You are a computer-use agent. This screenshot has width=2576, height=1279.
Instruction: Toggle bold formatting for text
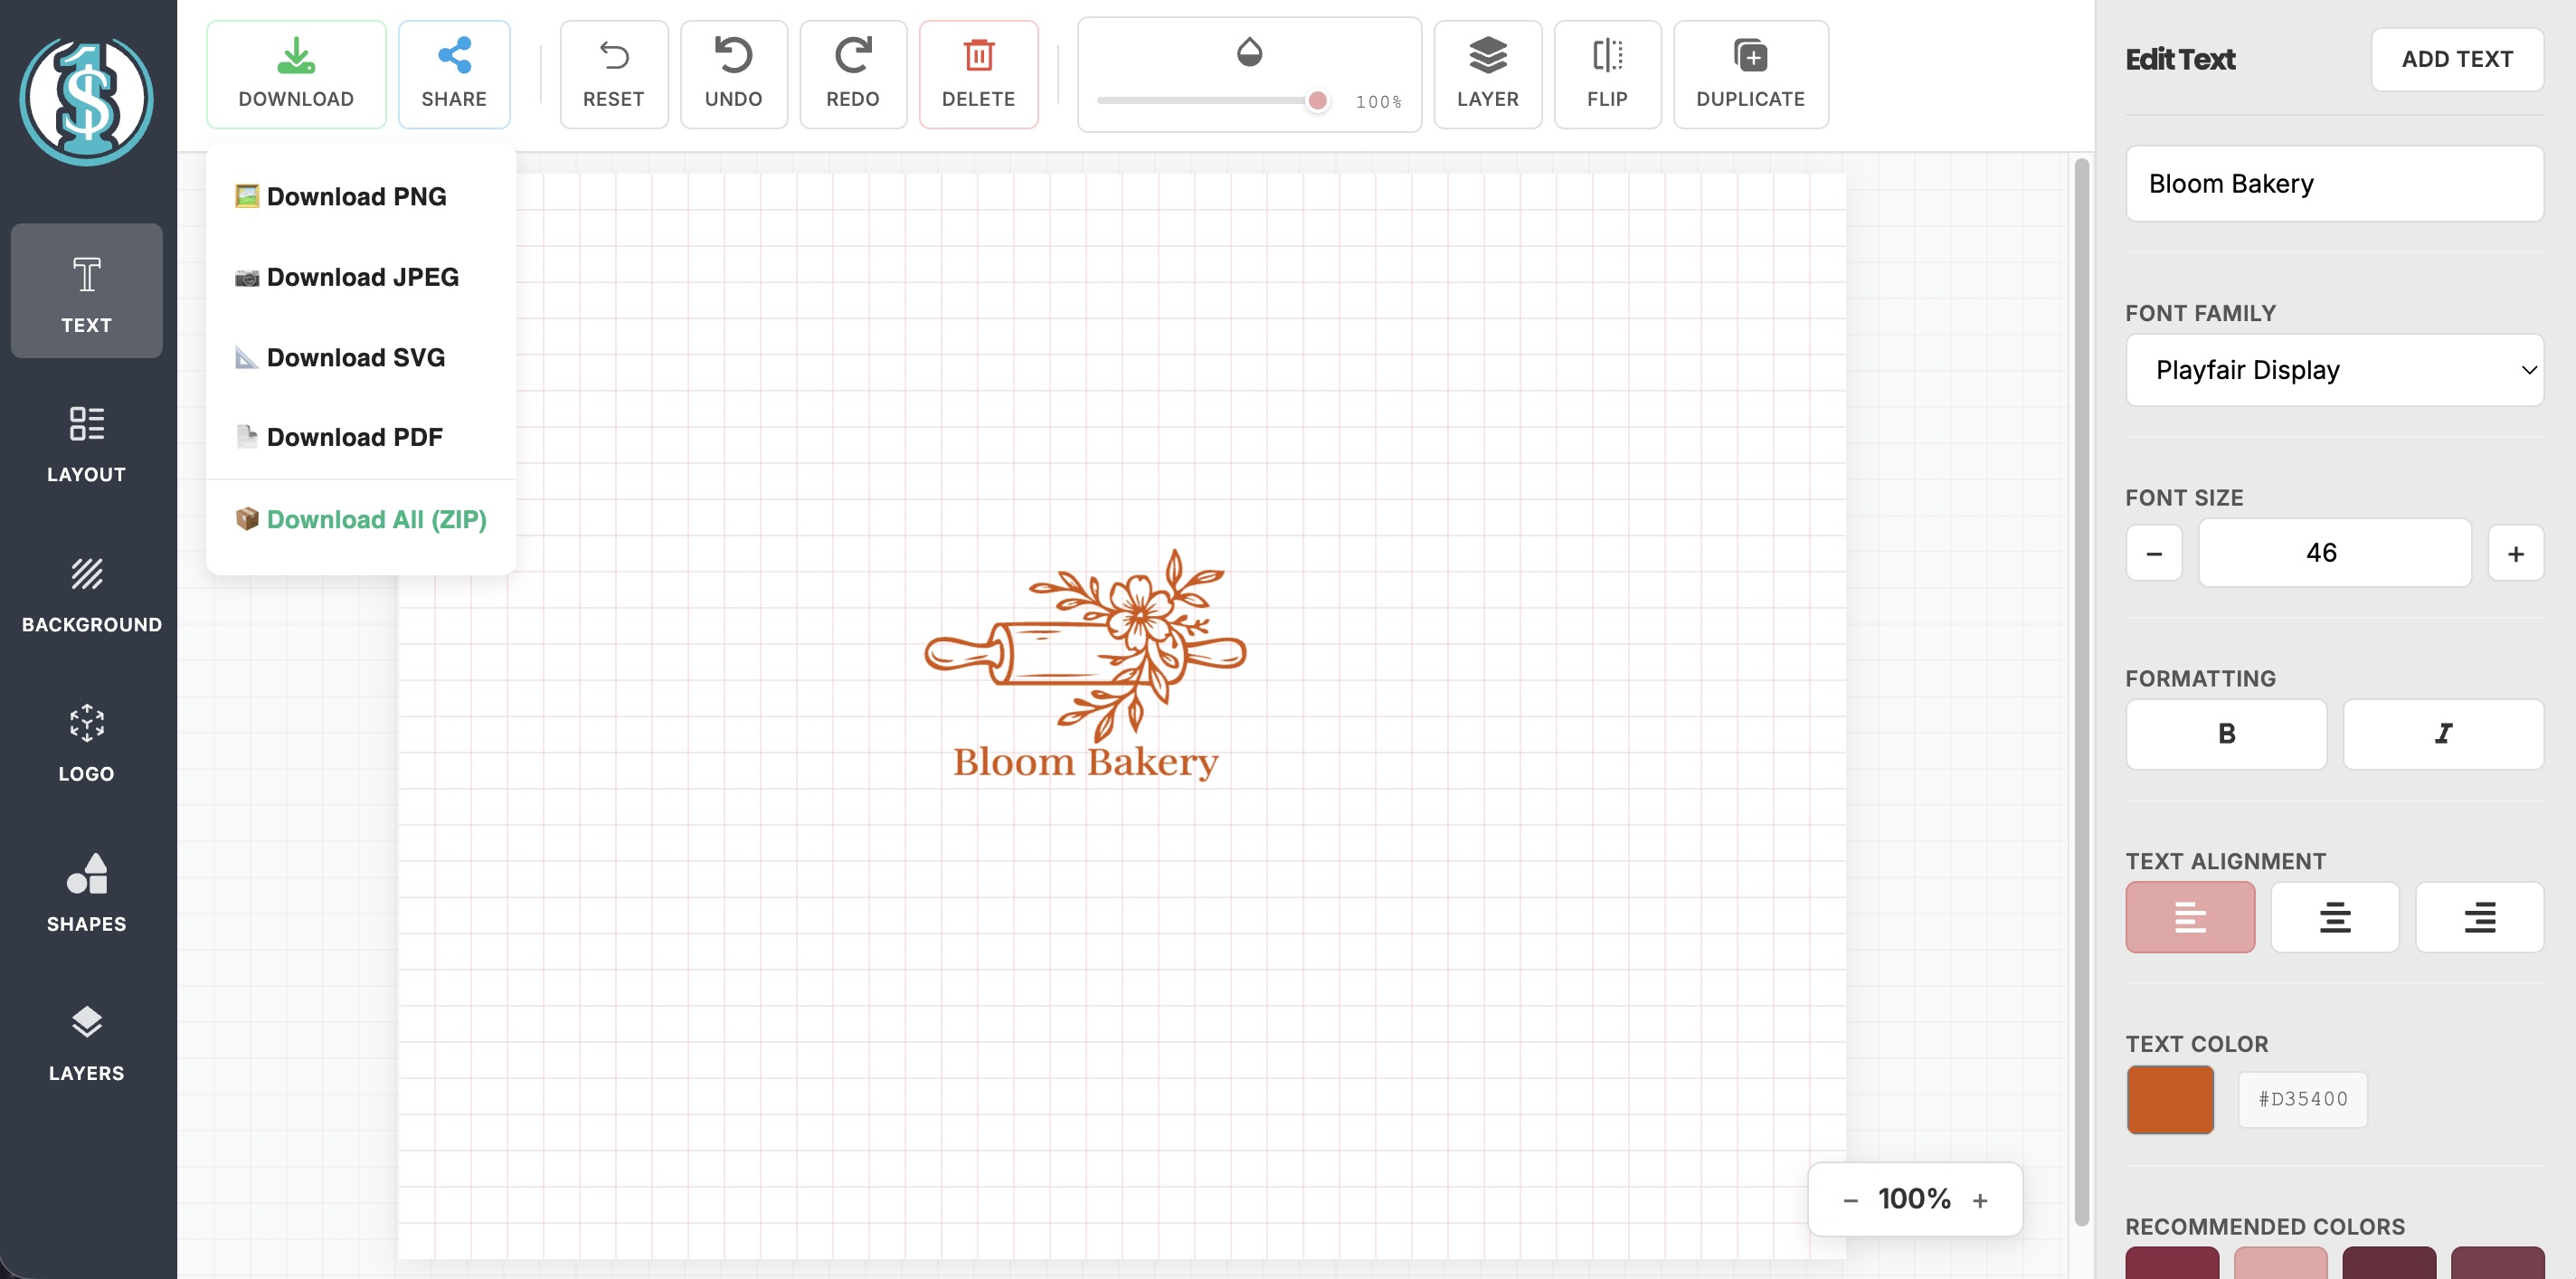[2225, 734]
